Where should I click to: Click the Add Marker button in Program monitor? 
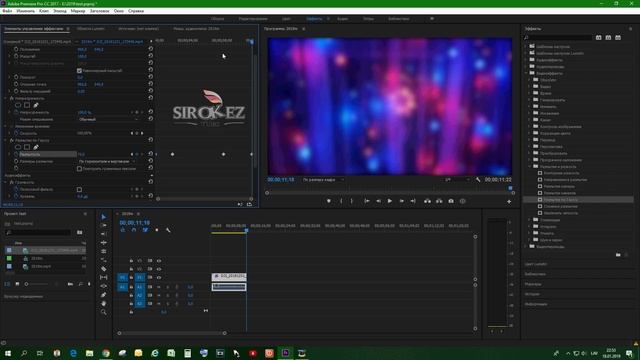329,201
